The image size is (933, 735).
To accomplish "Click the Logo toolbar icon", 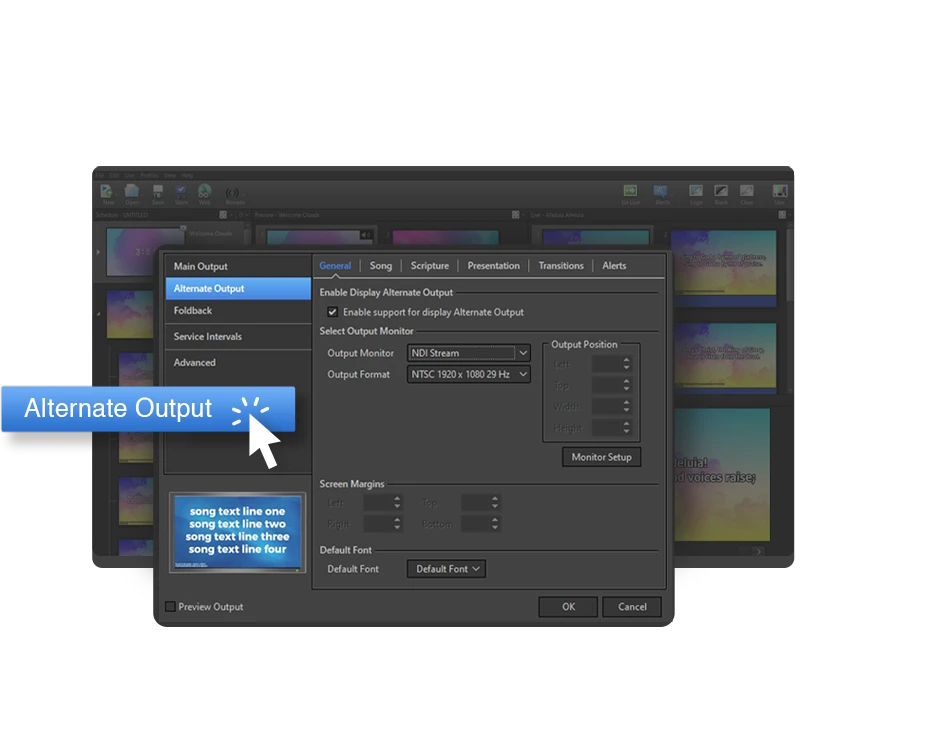I will point(696,191).
